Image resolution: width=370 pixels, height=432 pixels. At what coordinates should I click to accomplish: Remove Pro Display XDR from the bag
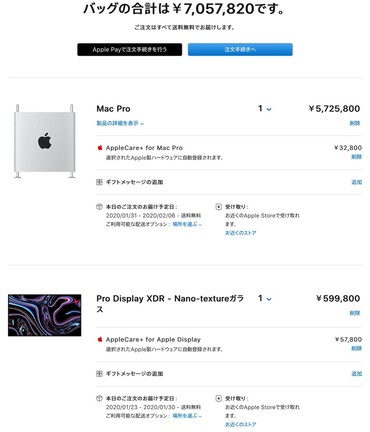(x=355, y=313)
